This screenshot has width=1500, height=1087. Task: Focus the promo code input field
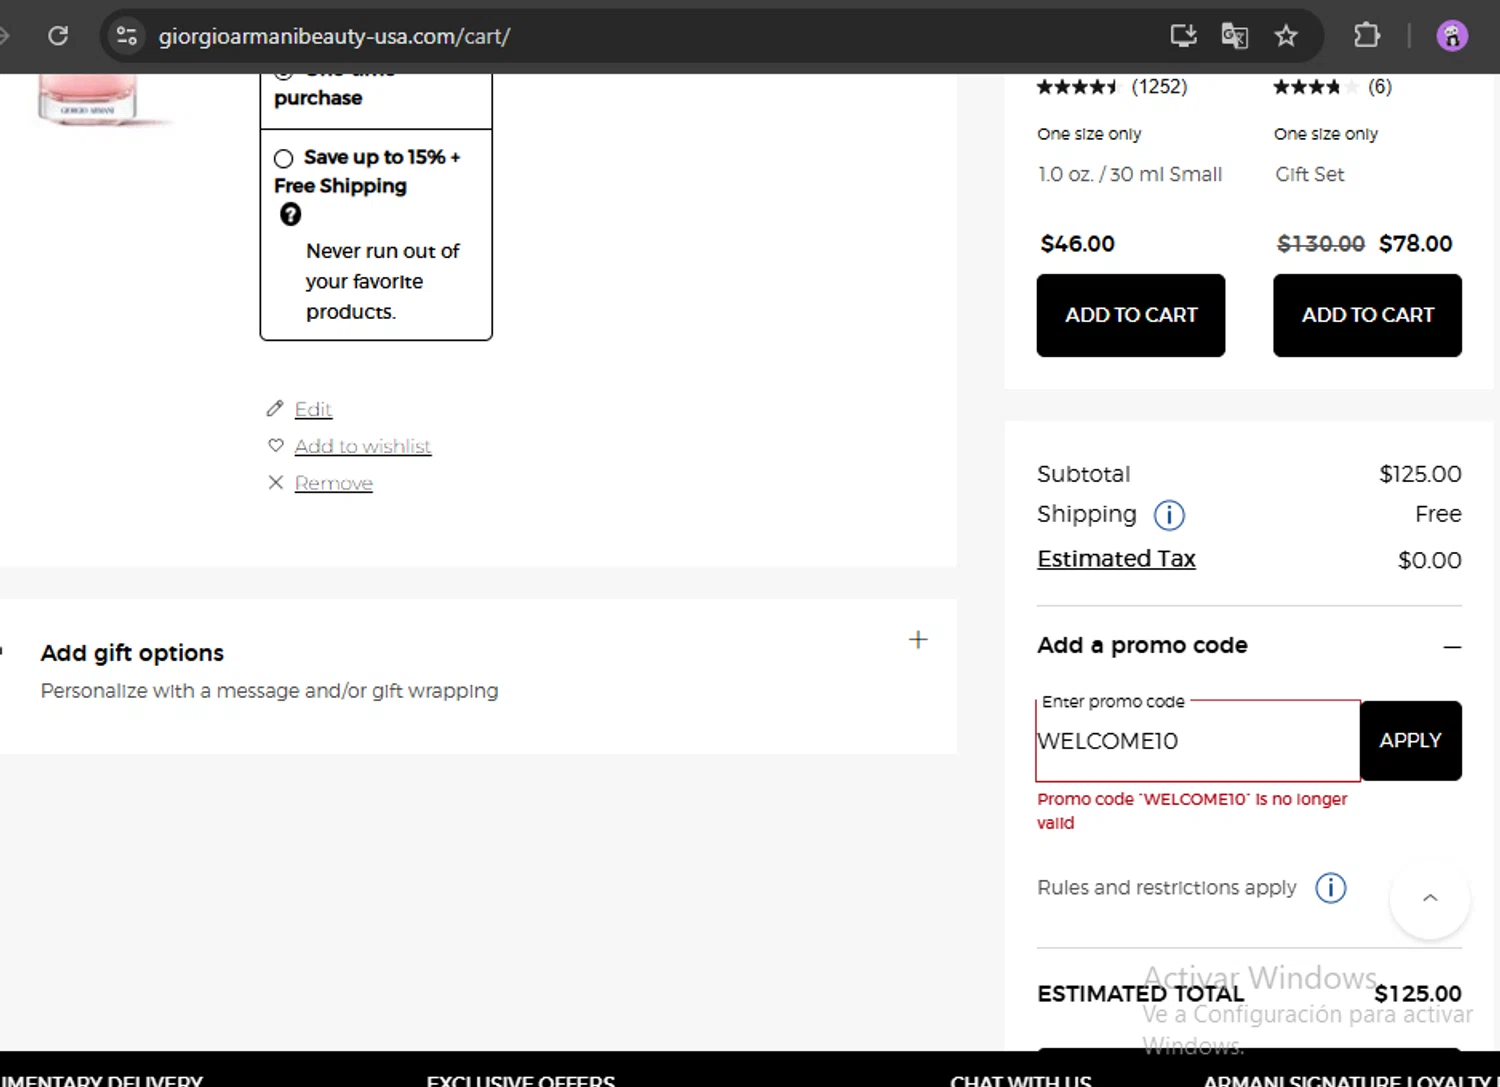click(1198, 741)
